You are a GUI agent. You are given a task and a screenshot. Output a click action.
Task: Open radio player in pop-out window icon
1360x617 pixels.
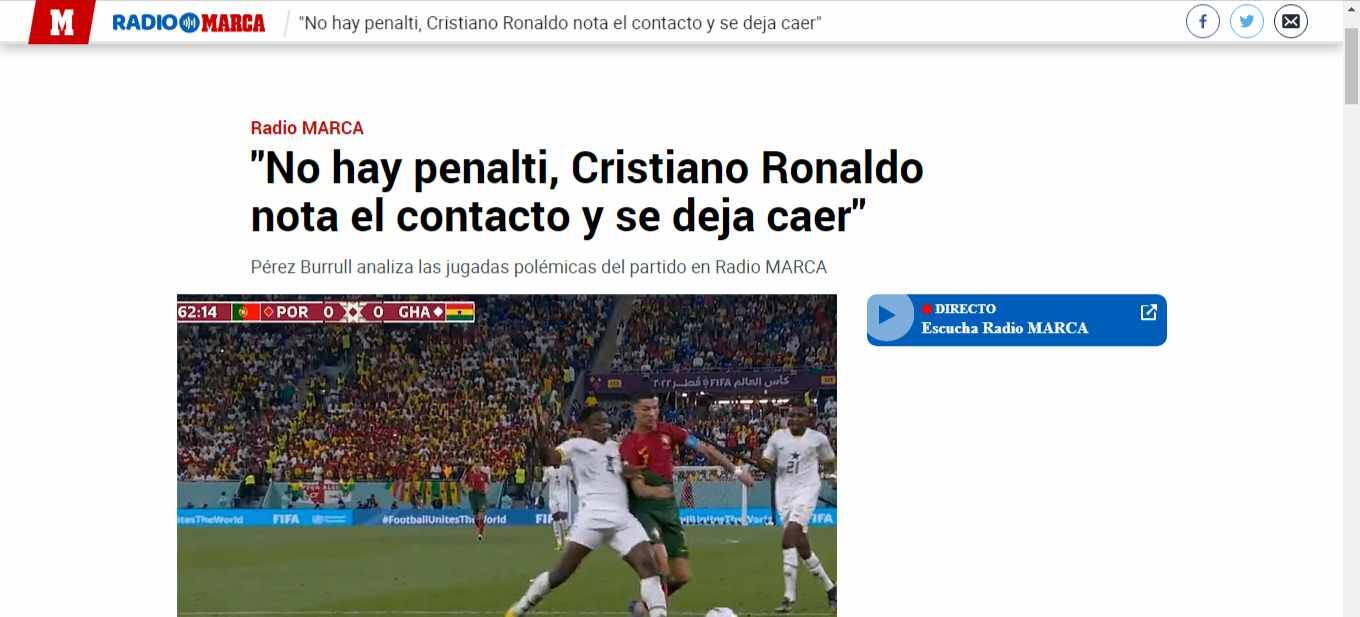[x=1149, y=312]
